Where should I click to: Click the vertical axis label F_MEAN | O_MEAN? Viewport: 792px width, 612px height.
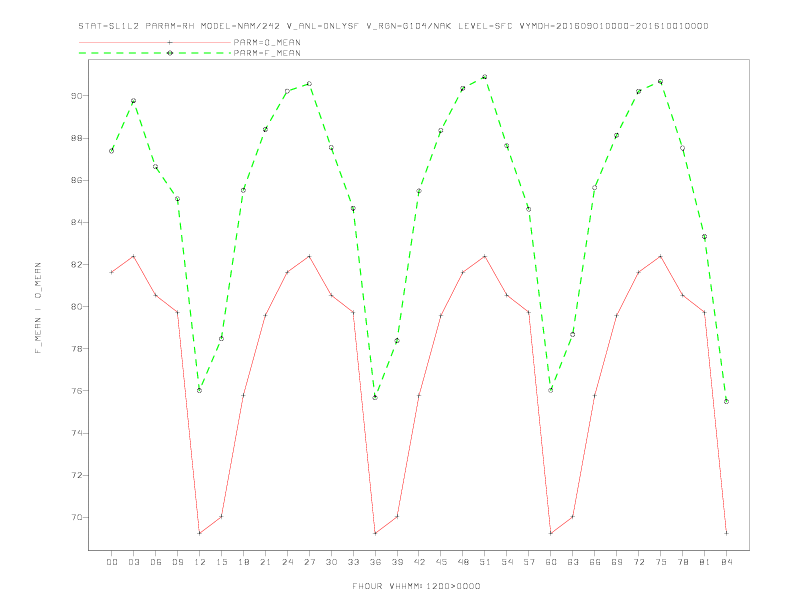38,308
